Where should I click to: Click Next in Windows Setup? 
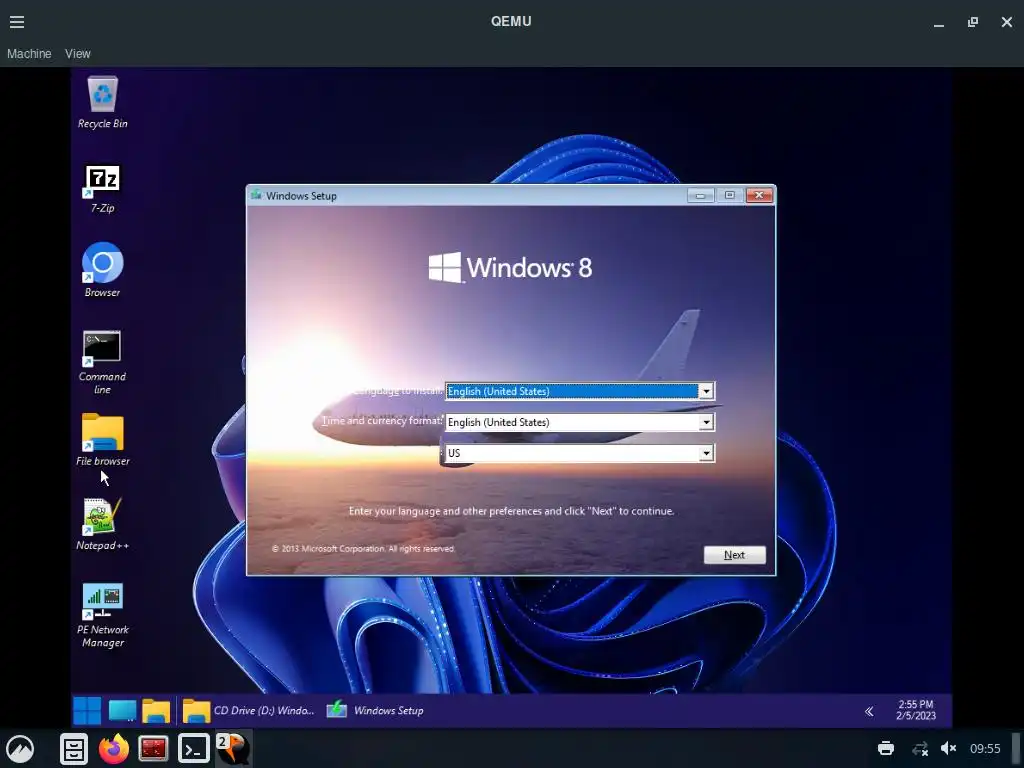(x=735, y=555)
